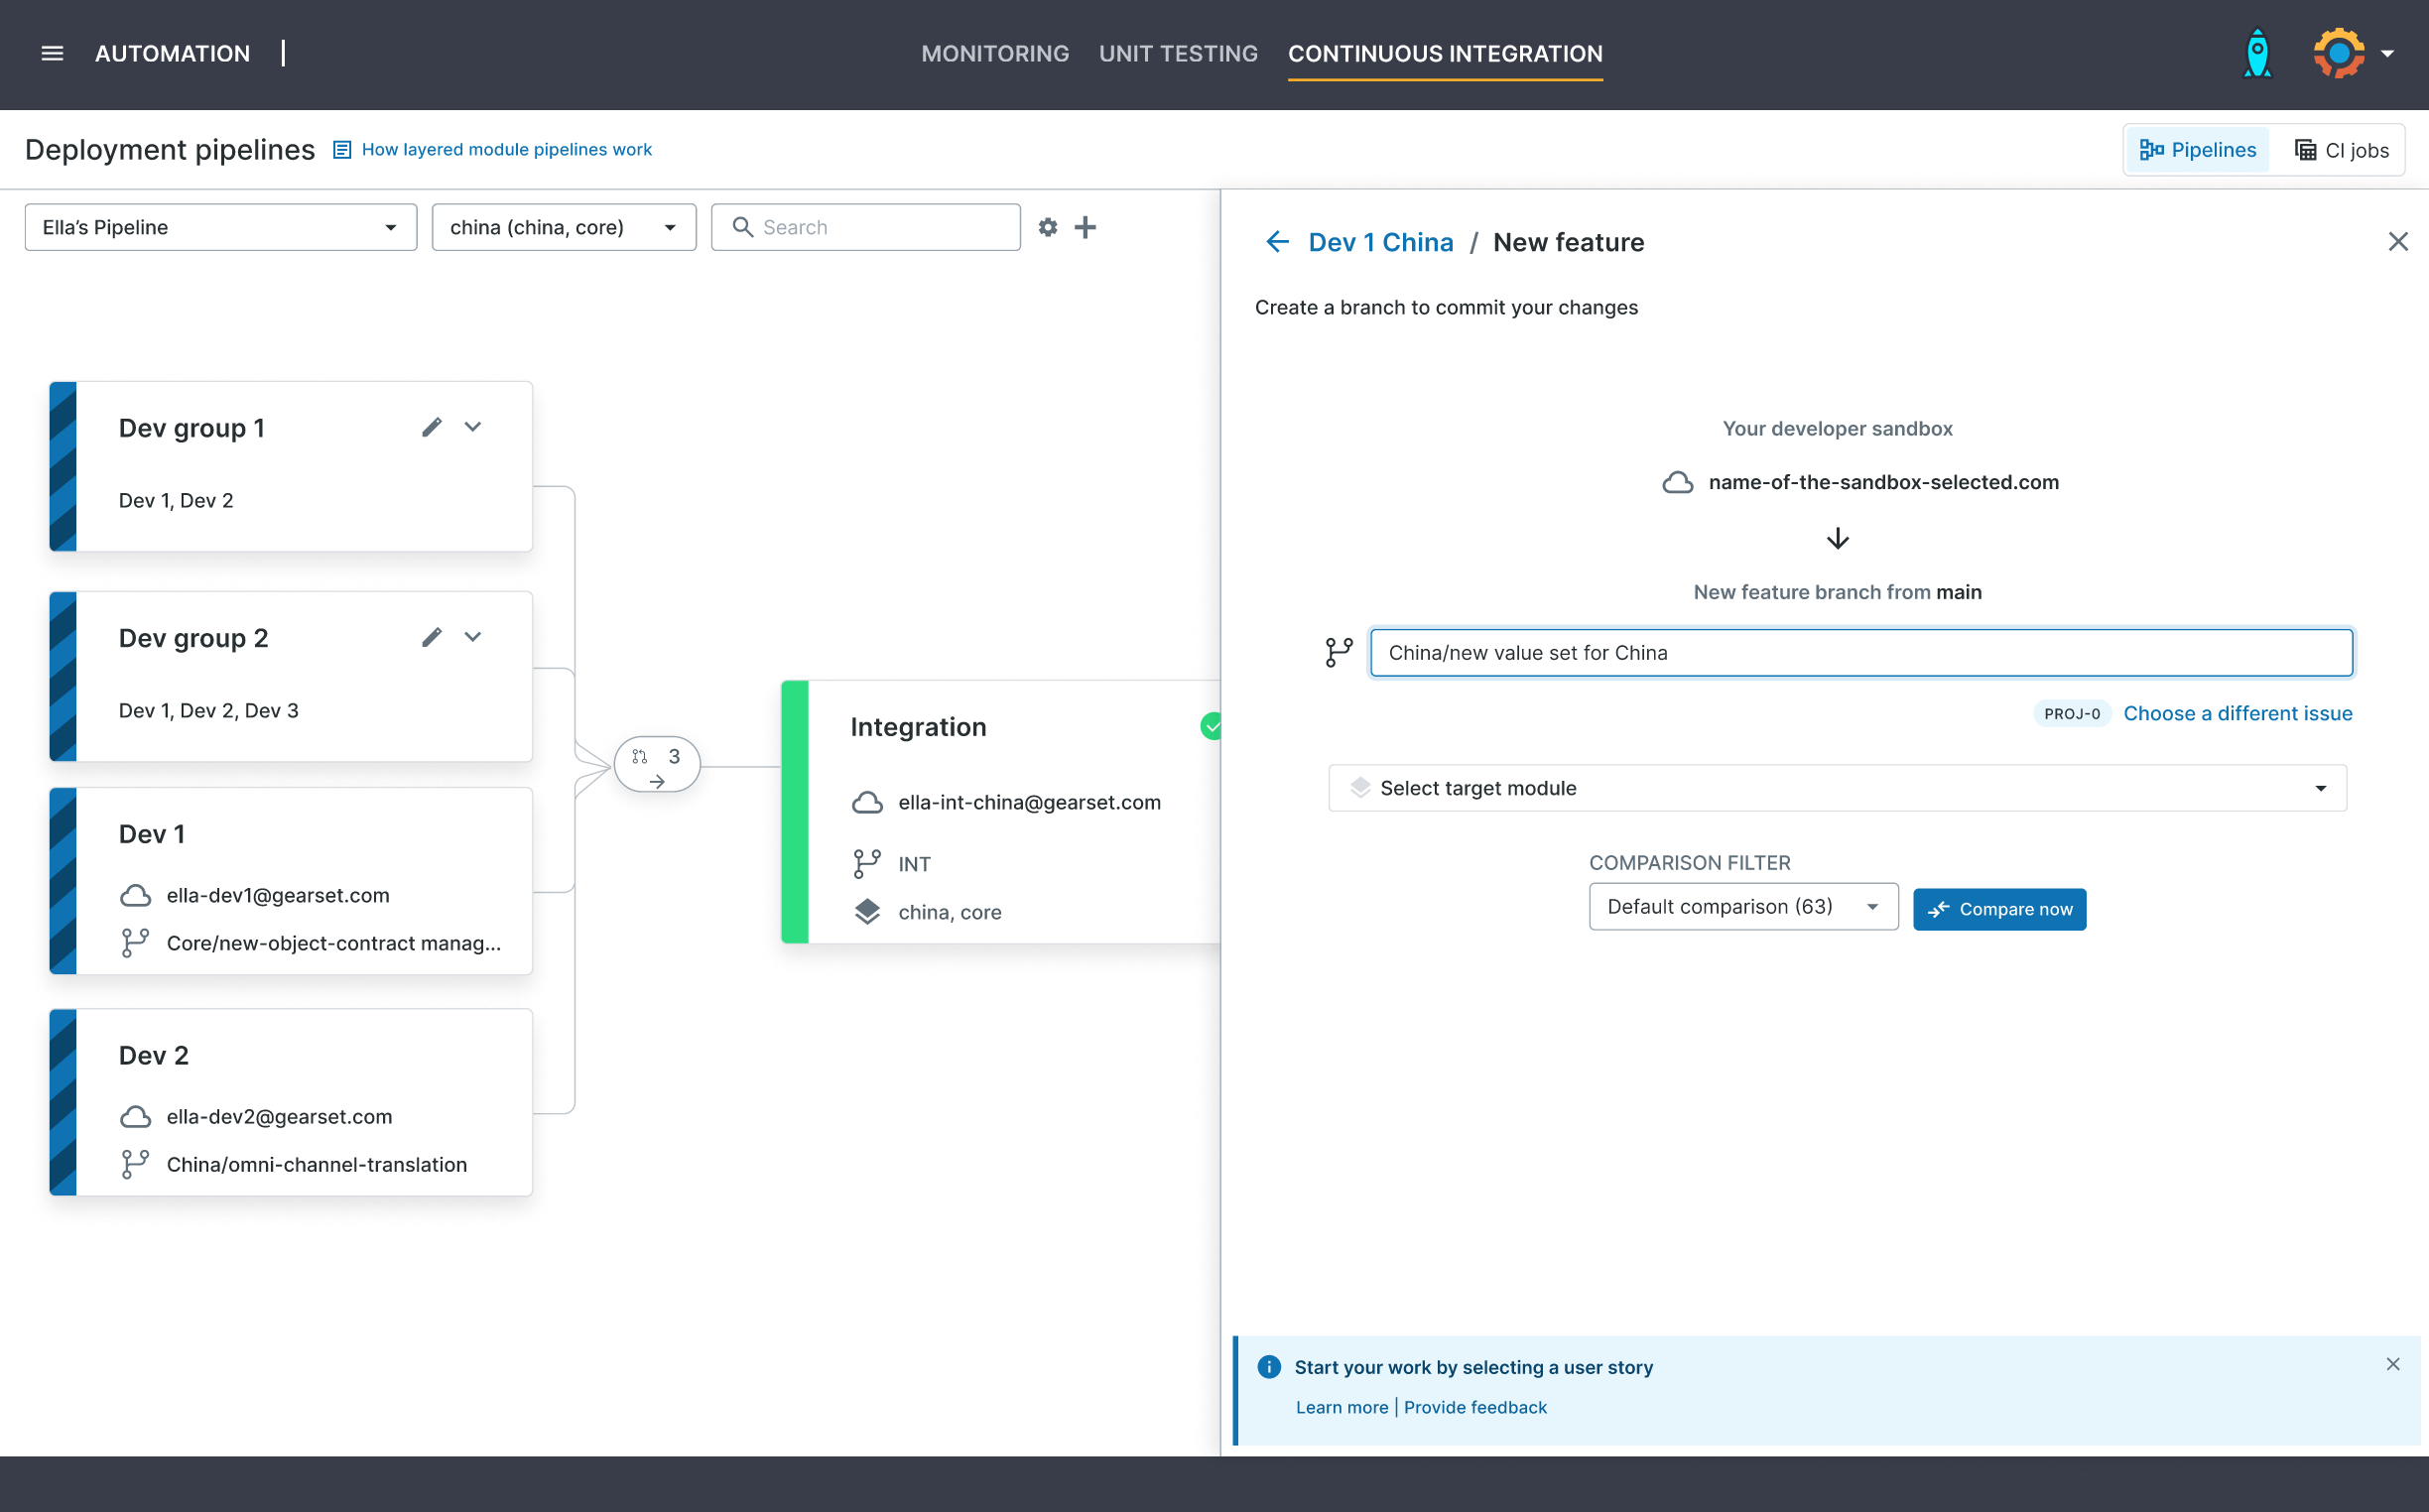Open pipeline settings gear icon
The width and height of the screenshot is (2429, 1512).
point(1047,227)
